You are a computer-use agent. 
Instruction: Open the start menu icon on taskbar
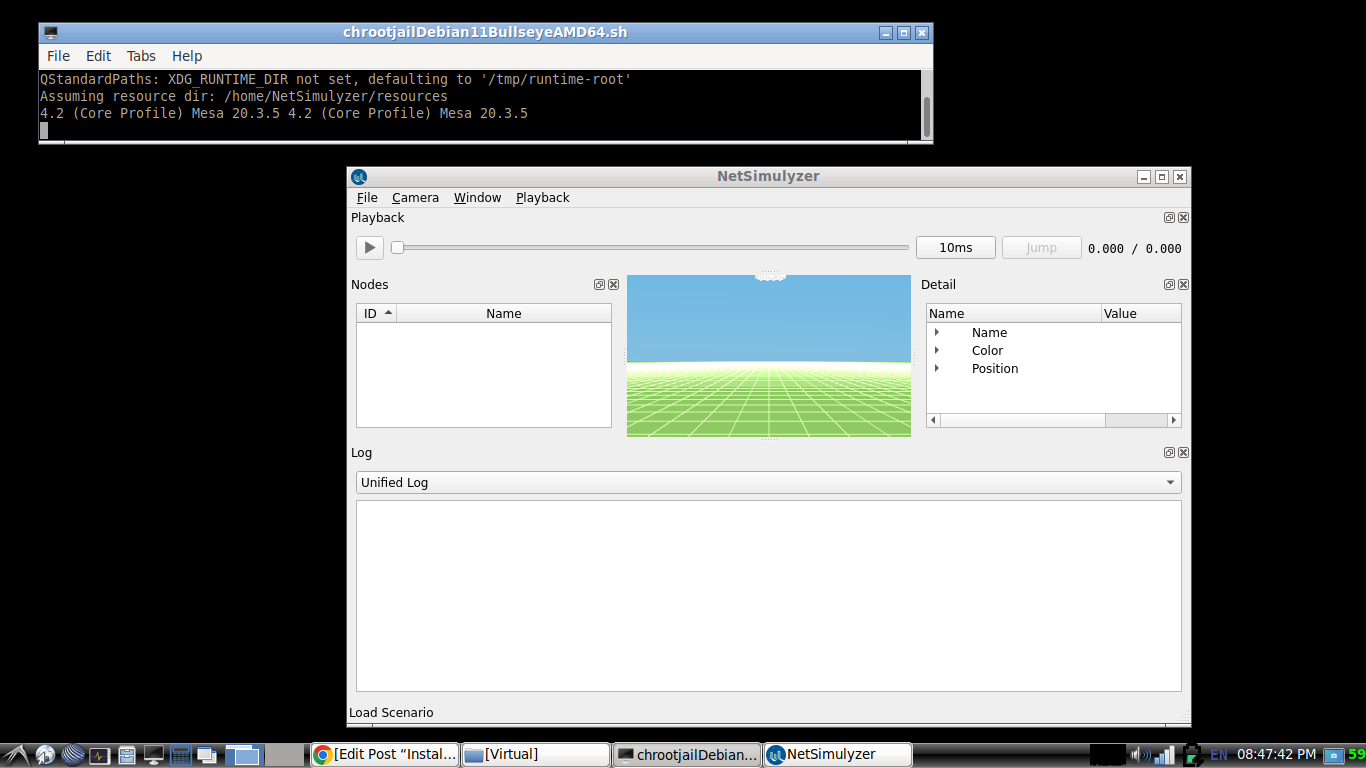click(x=17, y=755)
